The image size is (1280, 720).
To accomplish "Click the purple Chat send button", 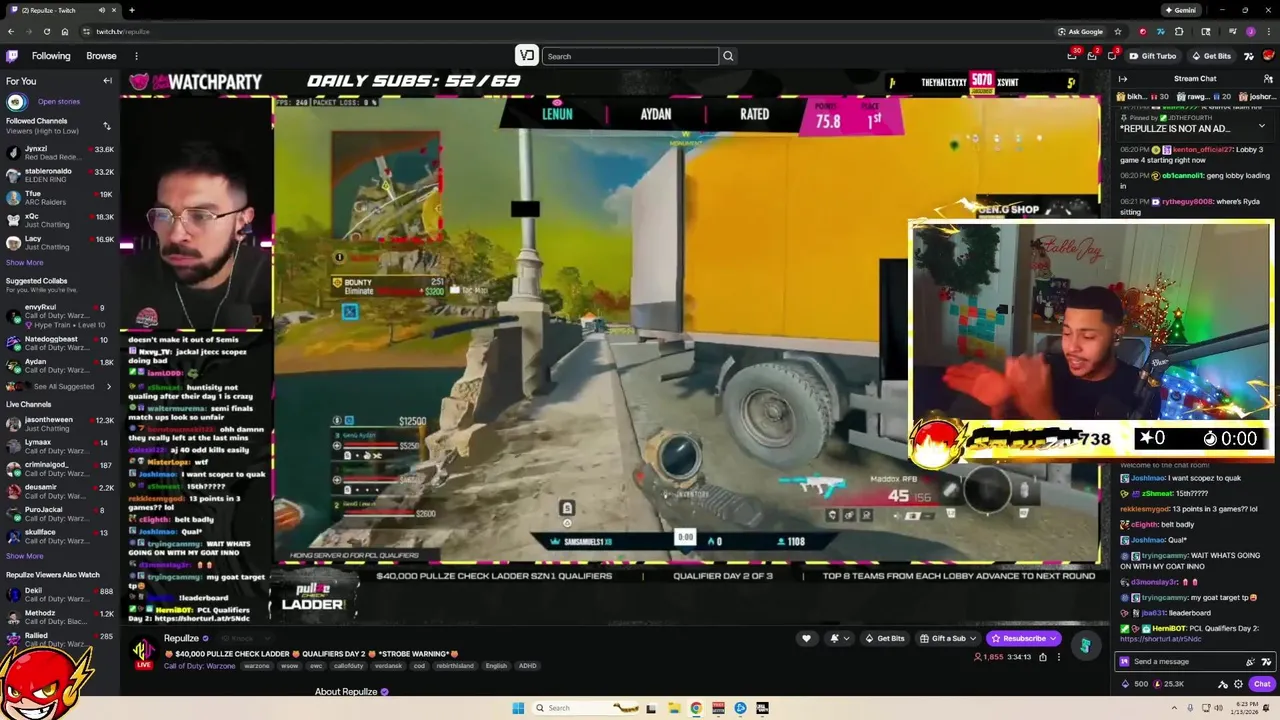I will (x=1262, y=684).
